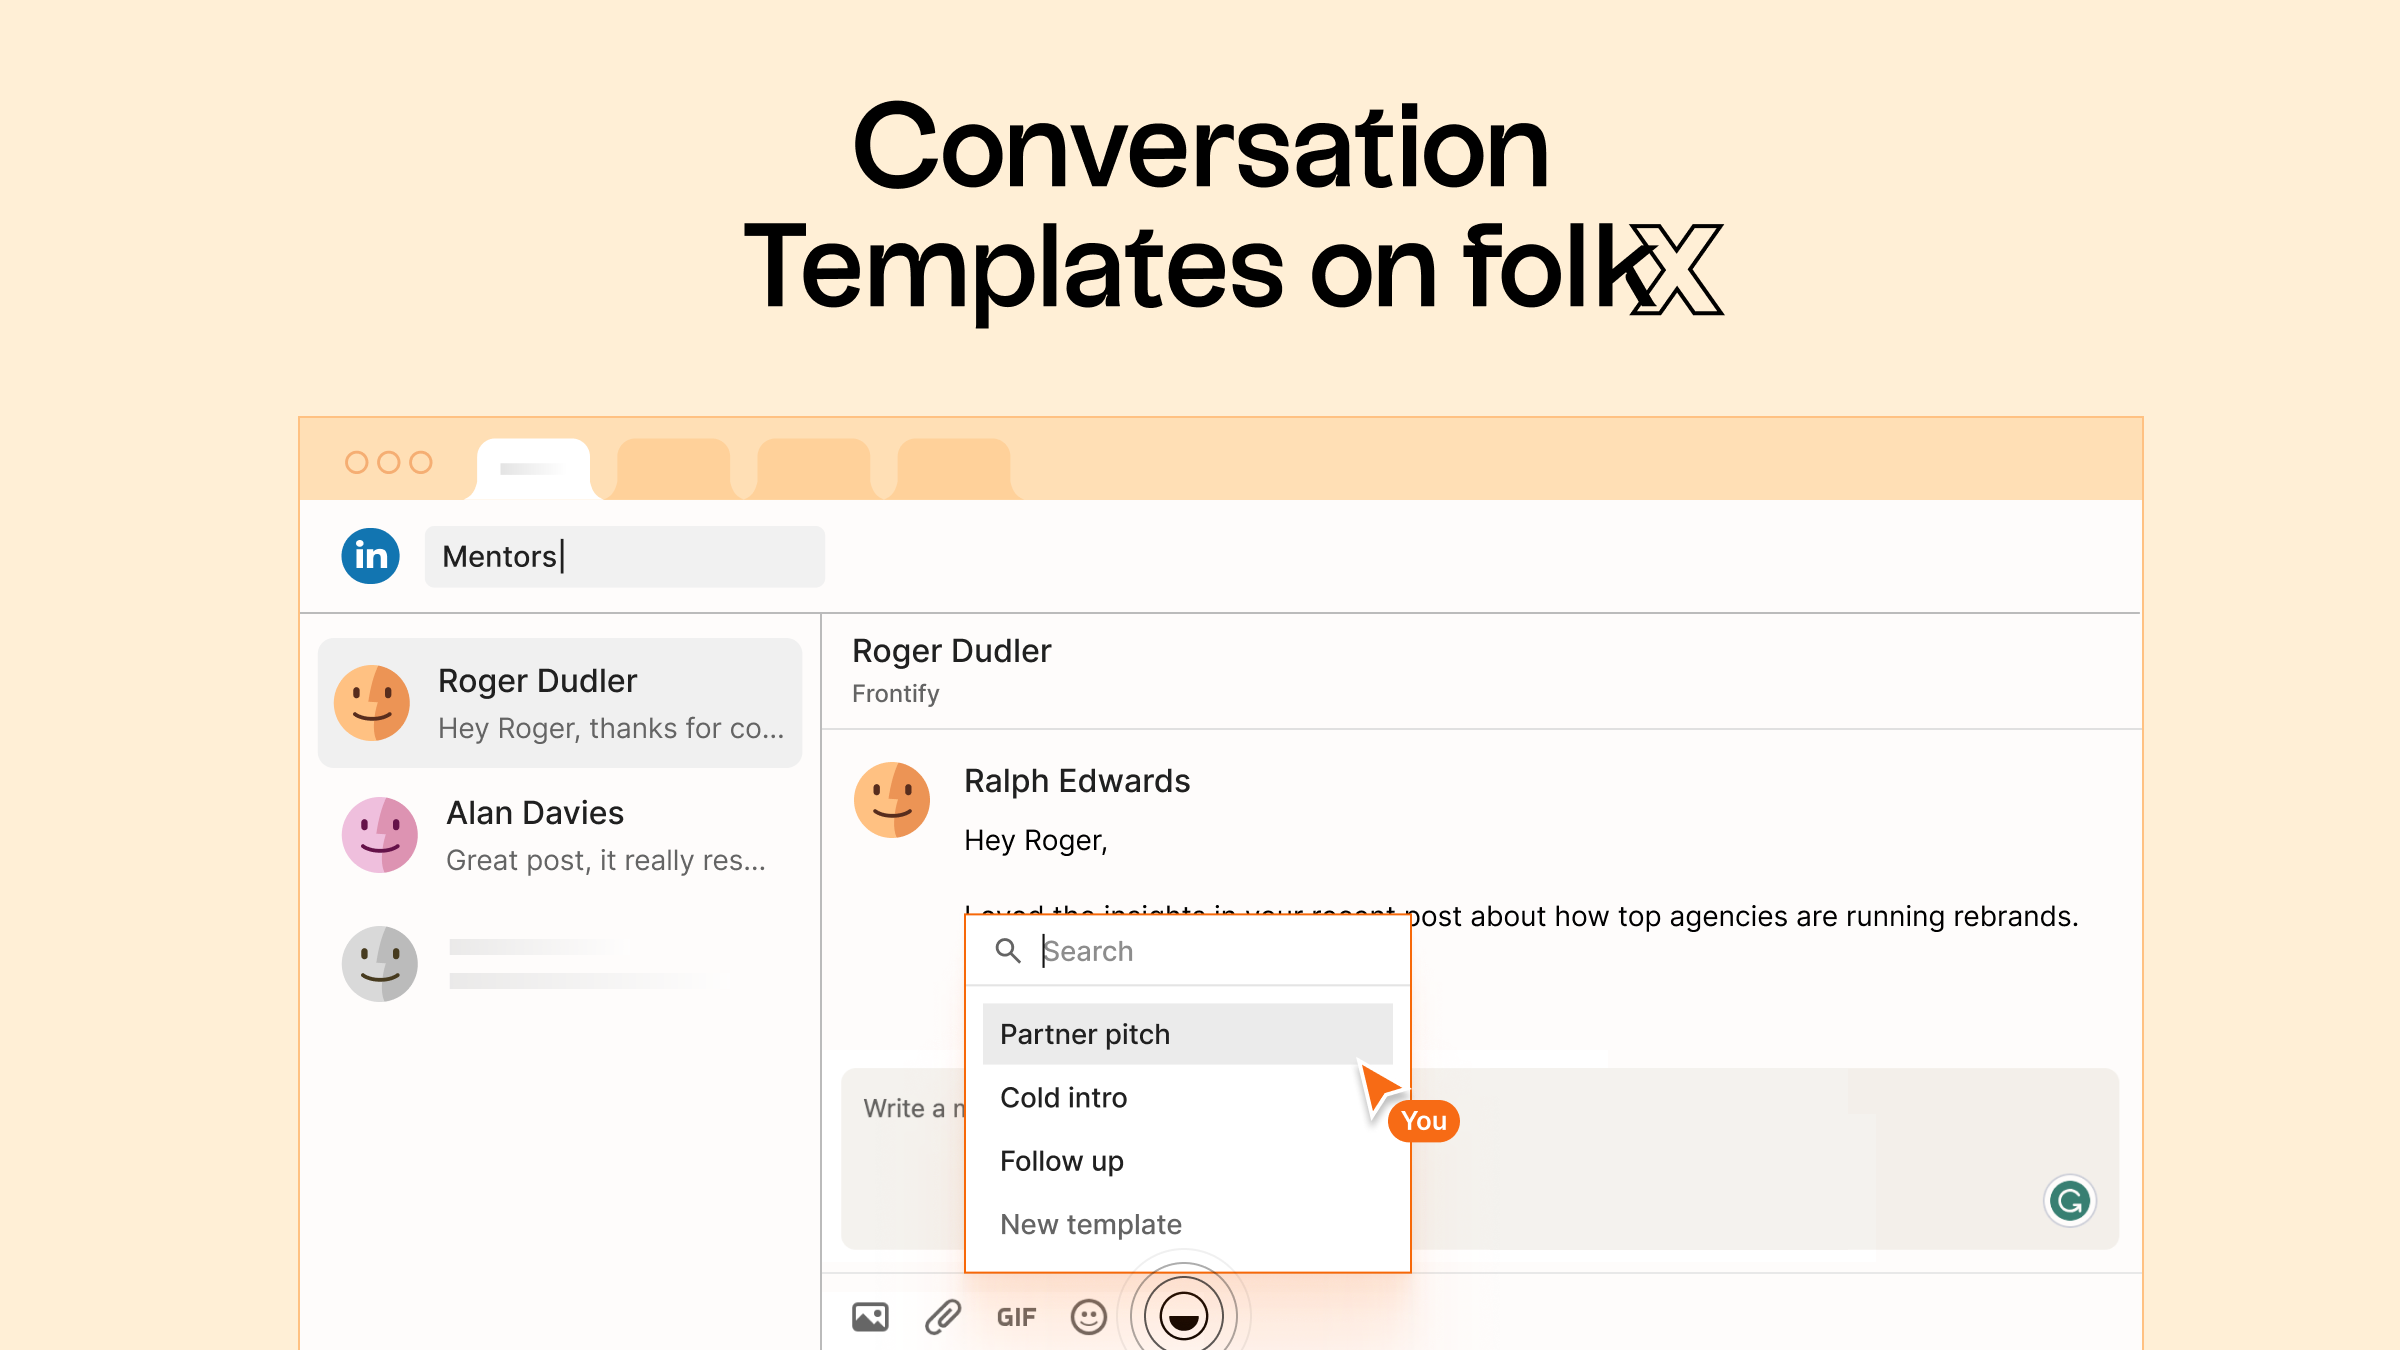Pick the Follow up template
The image size is (2400, 1350).
(x=1062, y=1161)
